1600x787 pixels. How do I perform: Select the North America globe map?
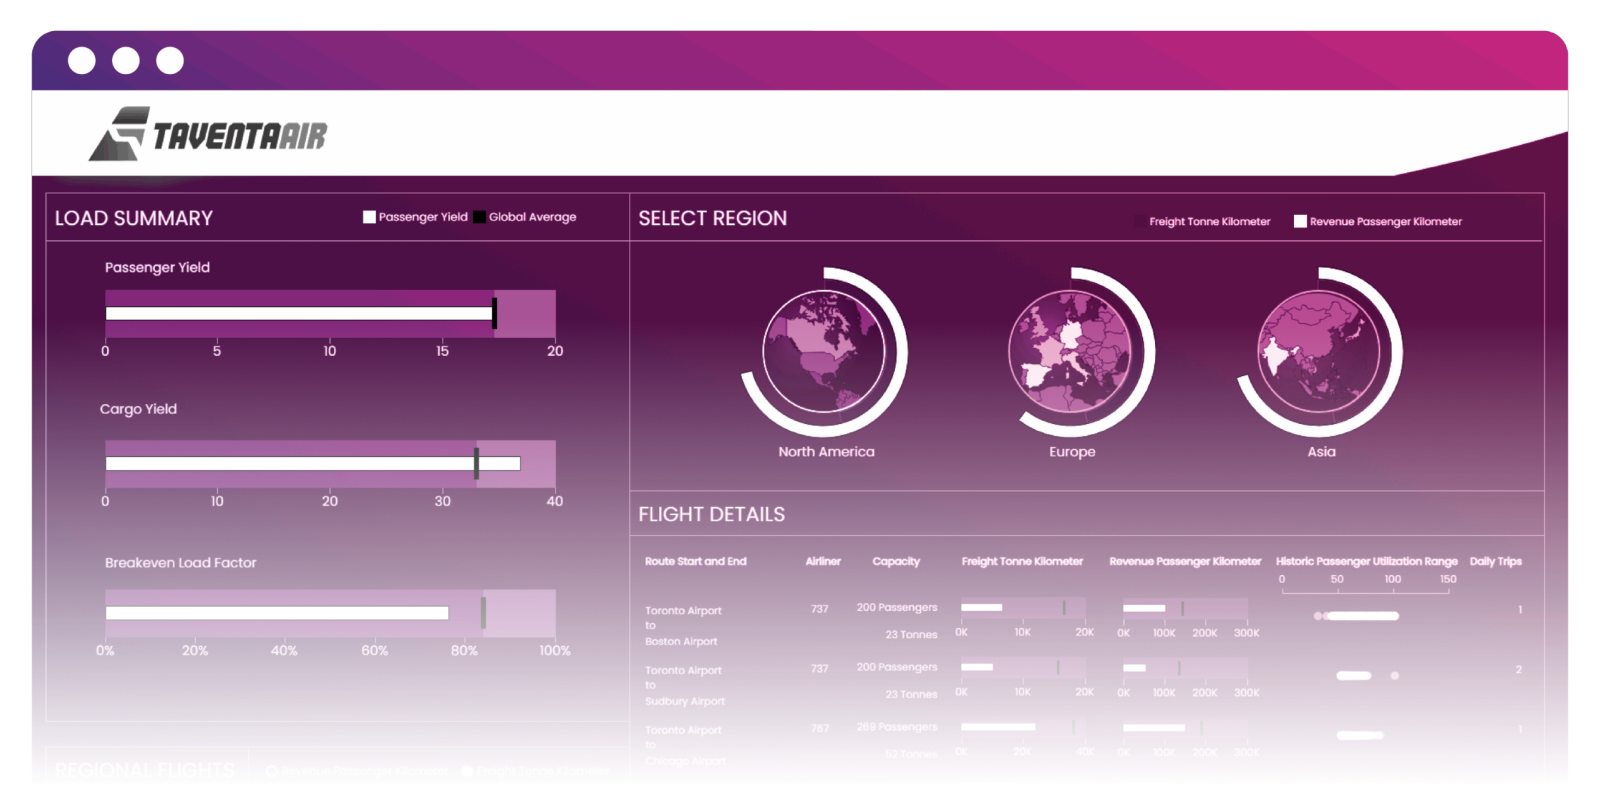tap(824, 351)
